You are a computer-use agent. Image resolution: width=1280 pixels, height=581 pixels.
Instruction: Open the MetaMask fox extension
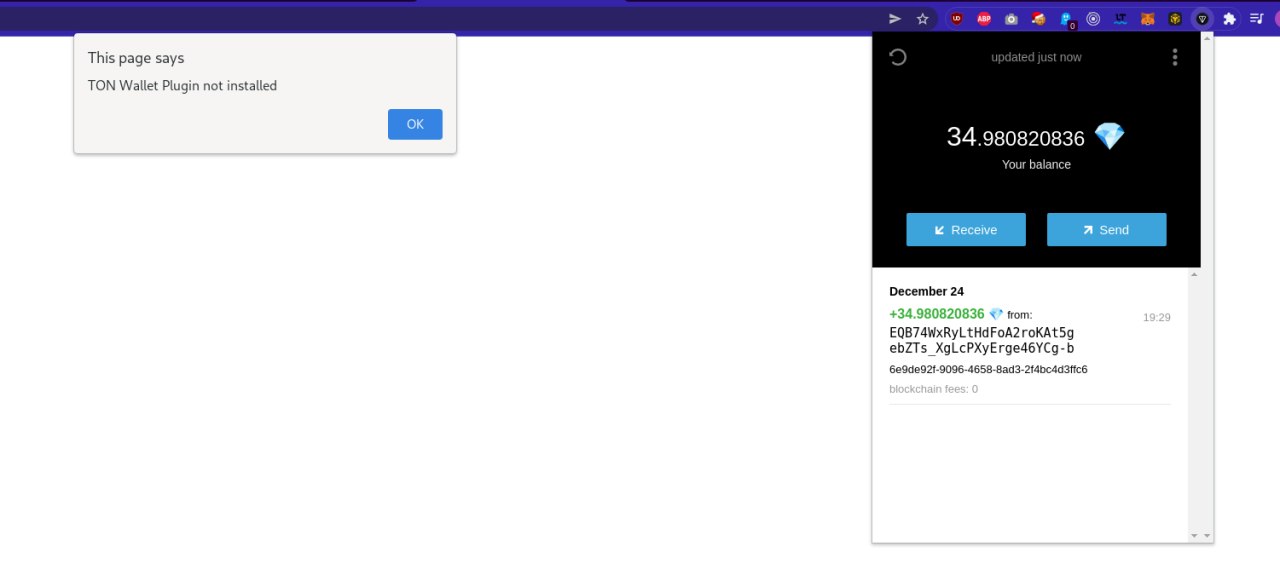(1148, 18)
